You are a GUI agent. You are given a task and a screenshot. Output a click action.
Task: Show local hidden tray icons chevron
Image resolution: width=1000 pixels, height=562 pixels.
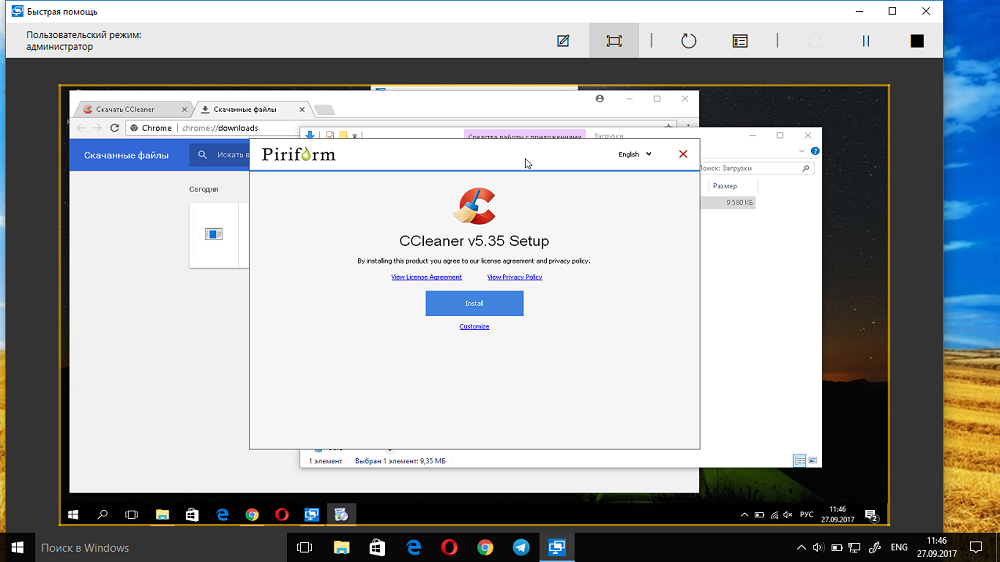click(x=801, y=547)
